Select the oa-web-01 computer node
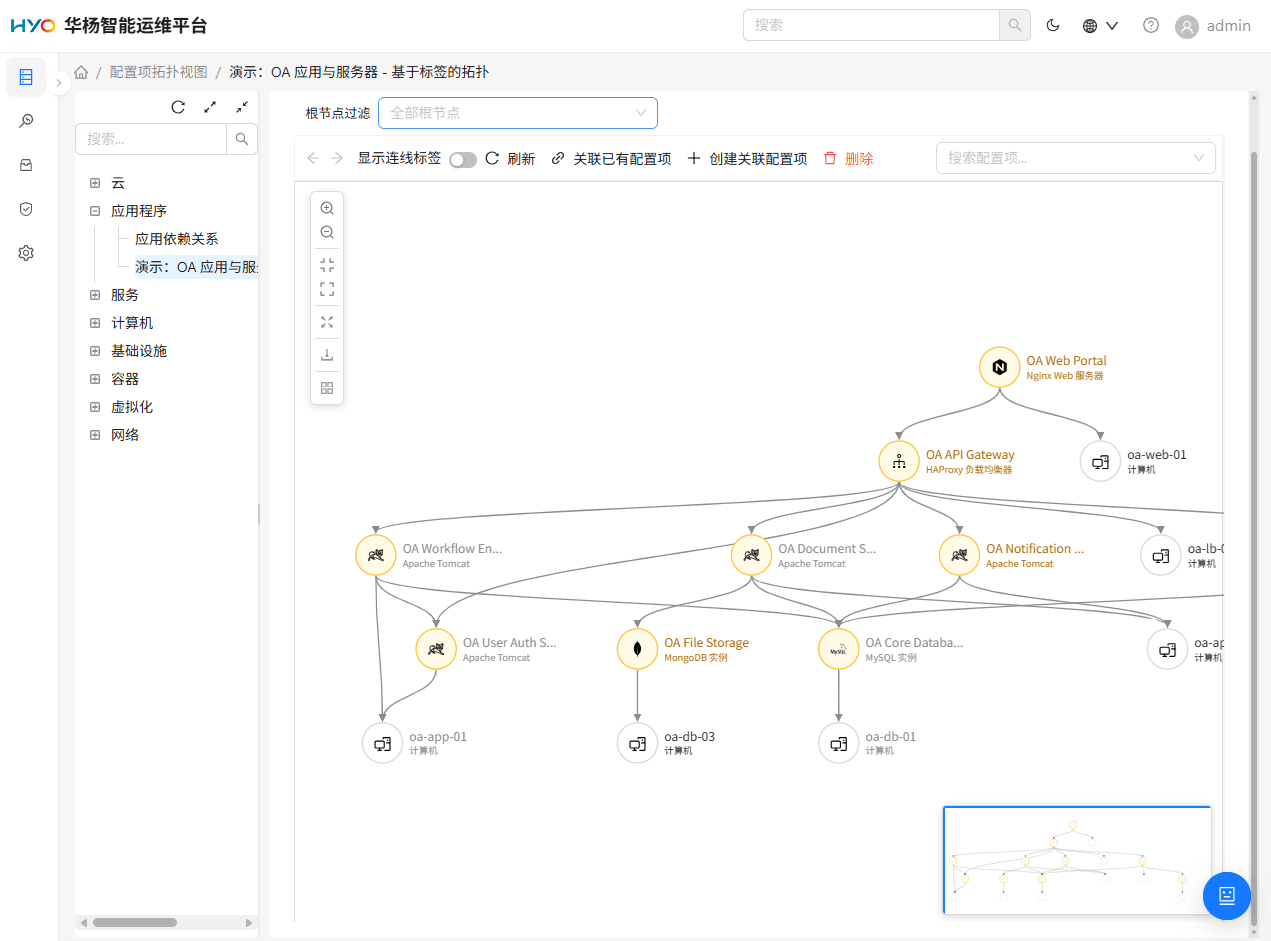The height and width of the screenshot is (941, 1271). pos(1101,461)
